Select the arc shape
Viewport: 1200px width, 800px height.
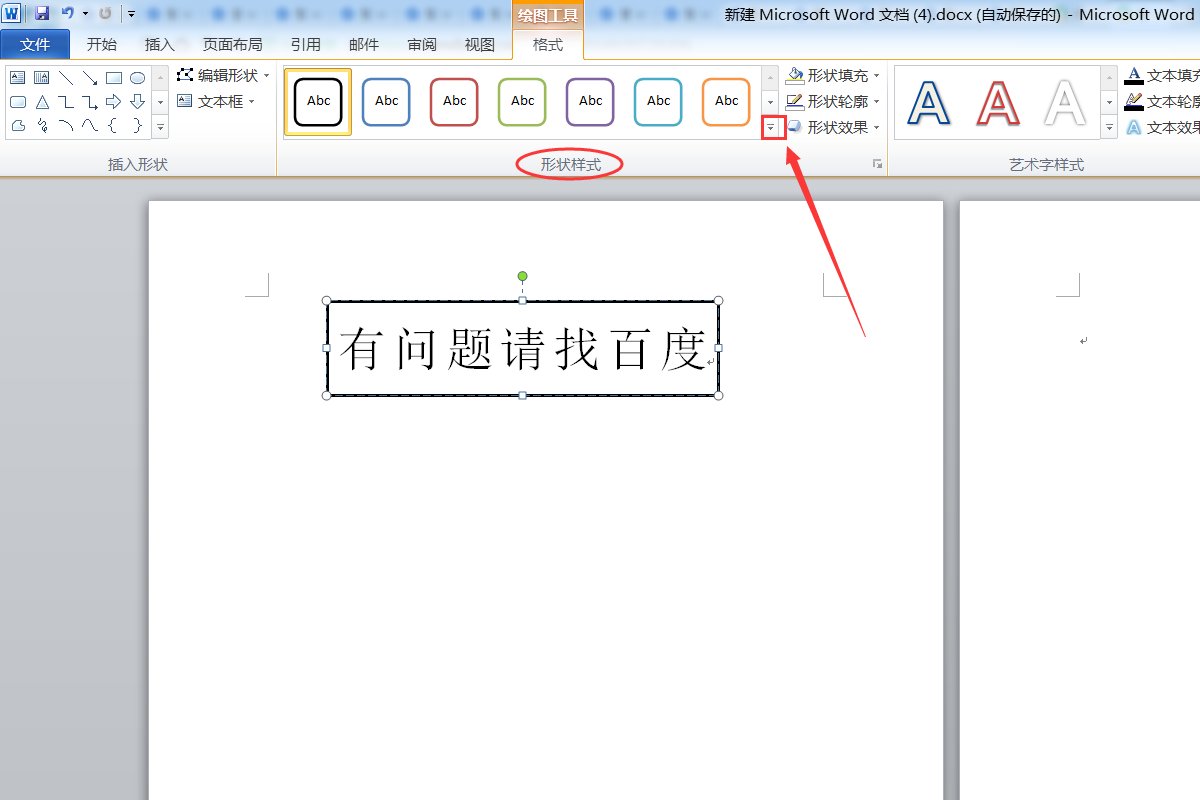click(66, 125)
